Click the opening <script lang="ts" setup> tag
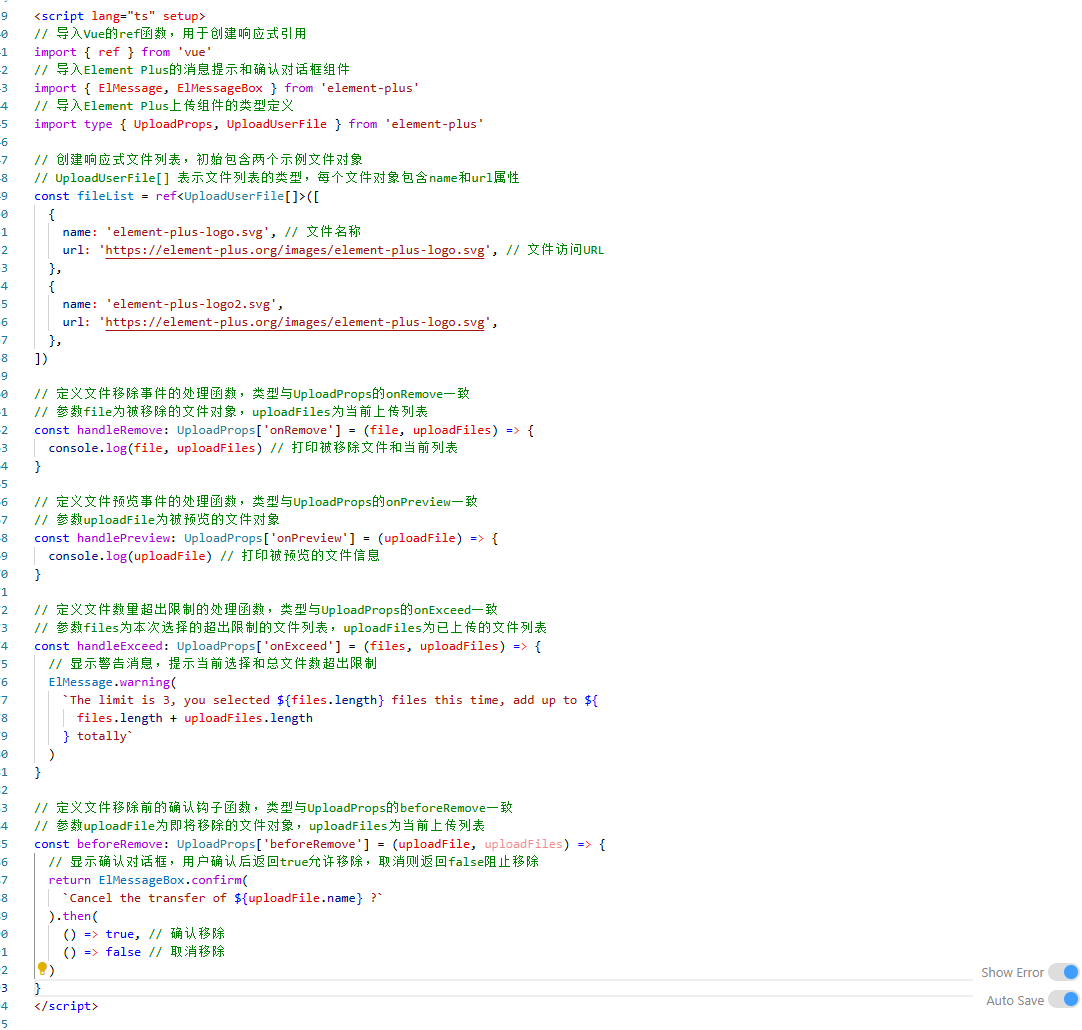Image resolution: width=1082 pixels, height=1030 pixels. (120, 16)
